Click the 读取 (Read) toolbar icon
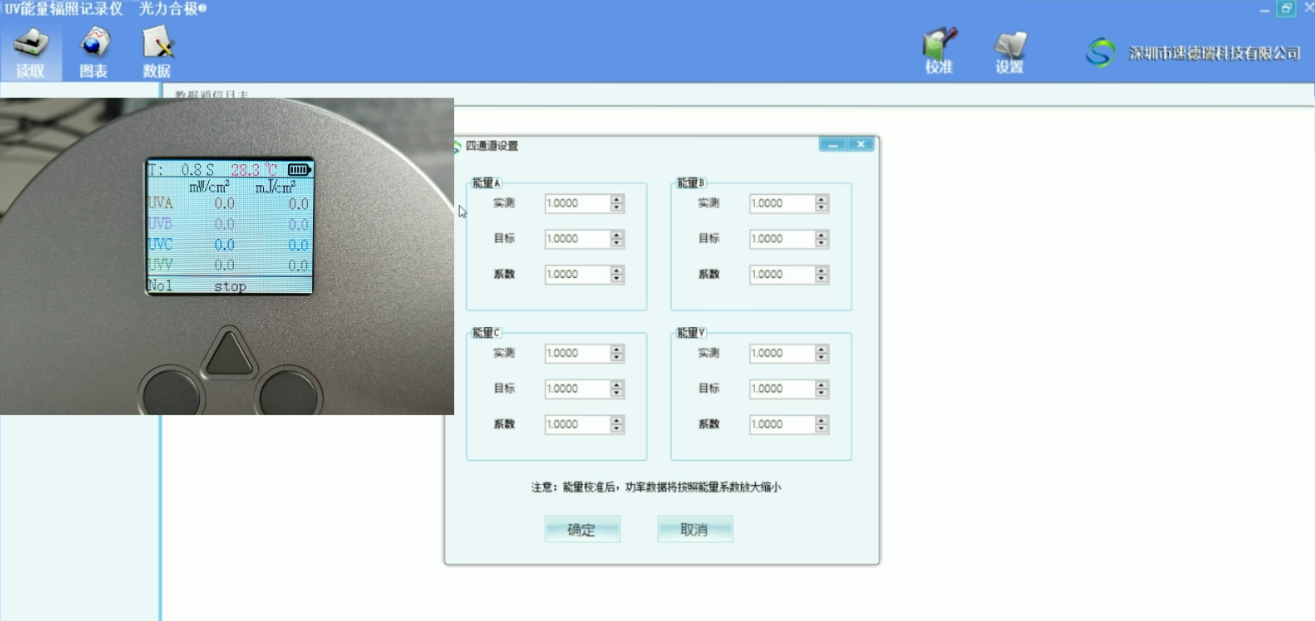 [30, 52]
